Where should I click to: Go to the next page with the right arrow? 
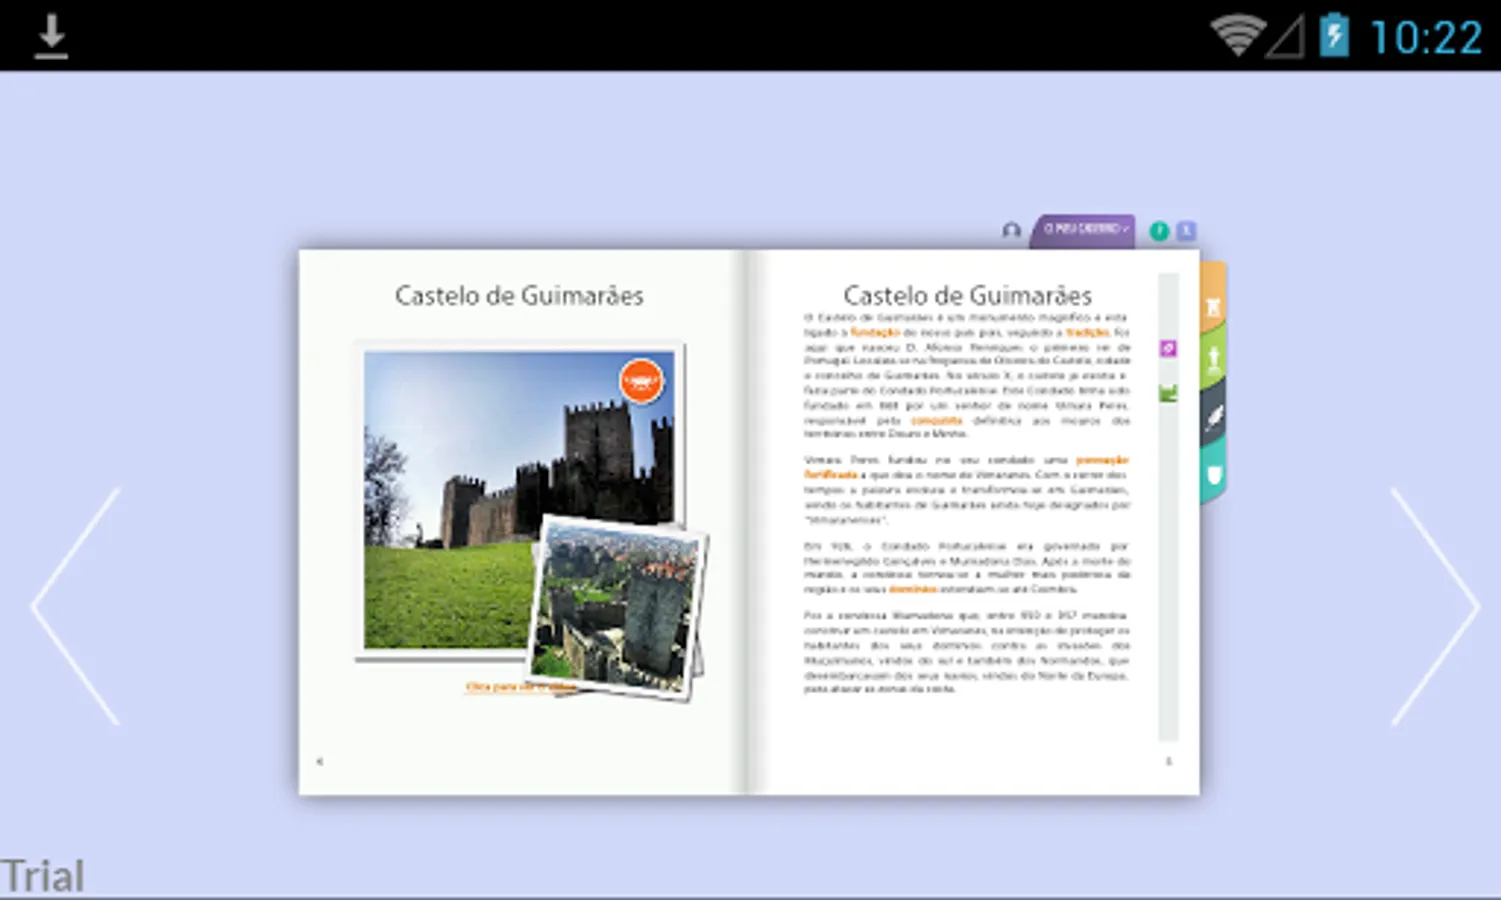pyautogui.click(x=1435, y=606)
